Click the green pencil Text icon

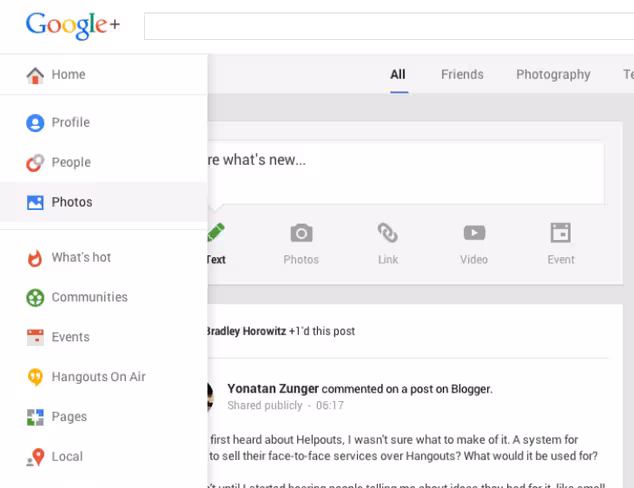[216, 232]
